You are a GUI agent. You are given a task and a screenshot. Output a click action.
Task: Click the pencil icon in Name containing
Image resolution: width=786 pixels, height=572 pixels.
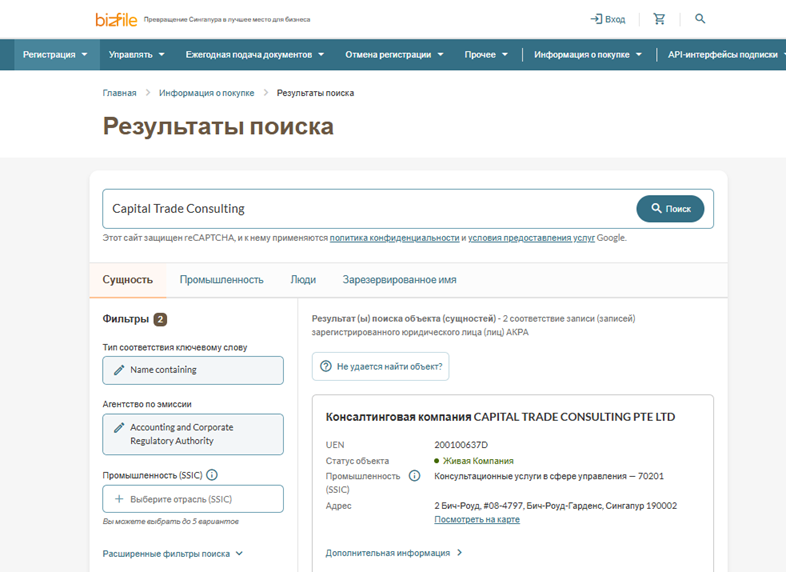[119, 370]
